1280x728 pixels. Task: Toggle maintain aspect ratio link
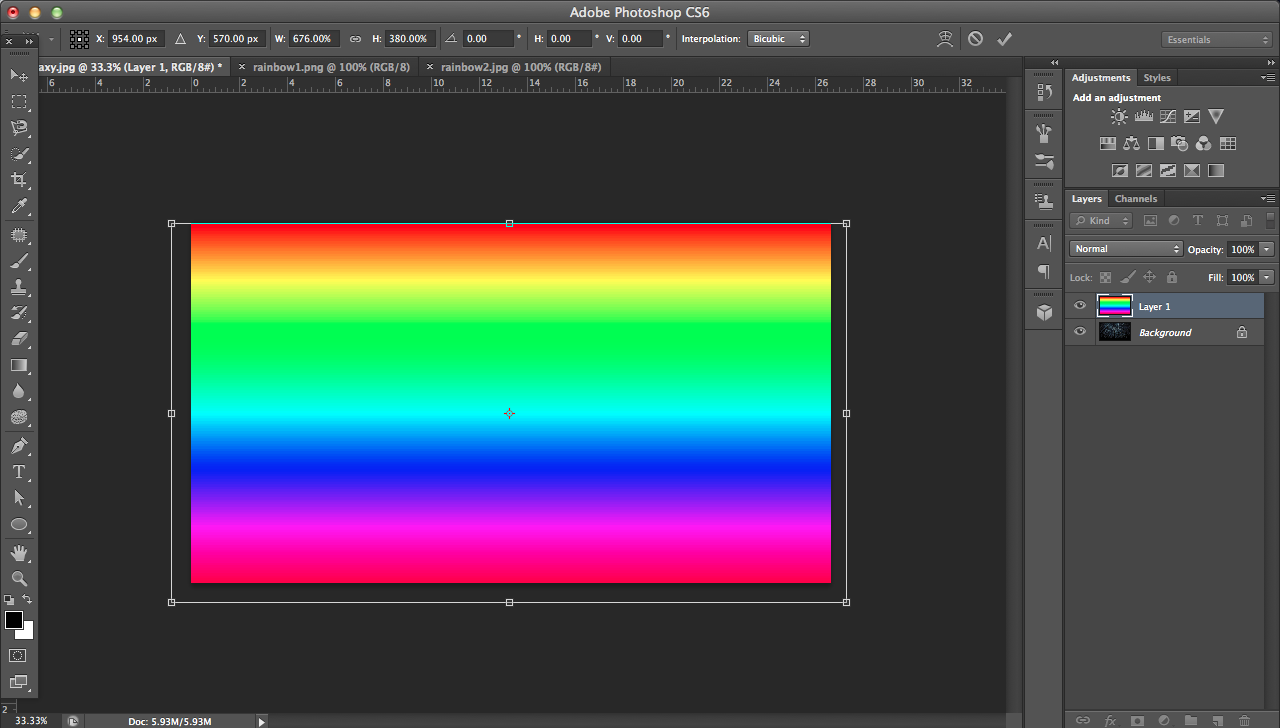[x=356, y=39]
